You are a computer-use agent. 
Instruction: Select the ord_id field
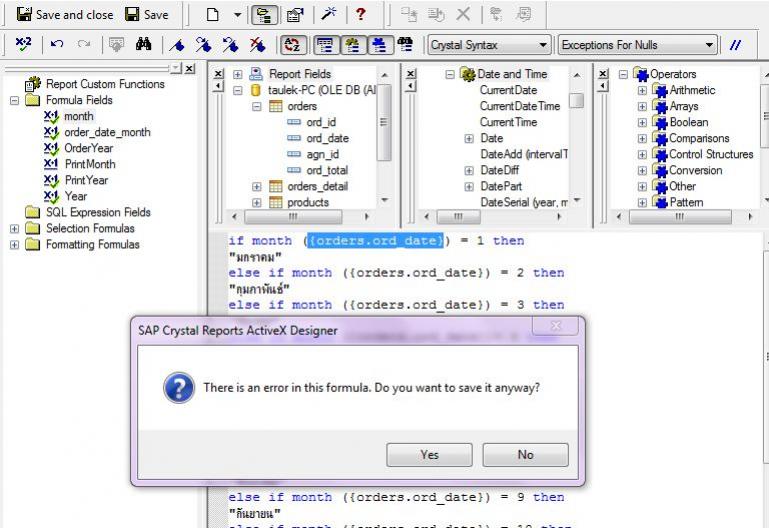click(x=321, y=122)
